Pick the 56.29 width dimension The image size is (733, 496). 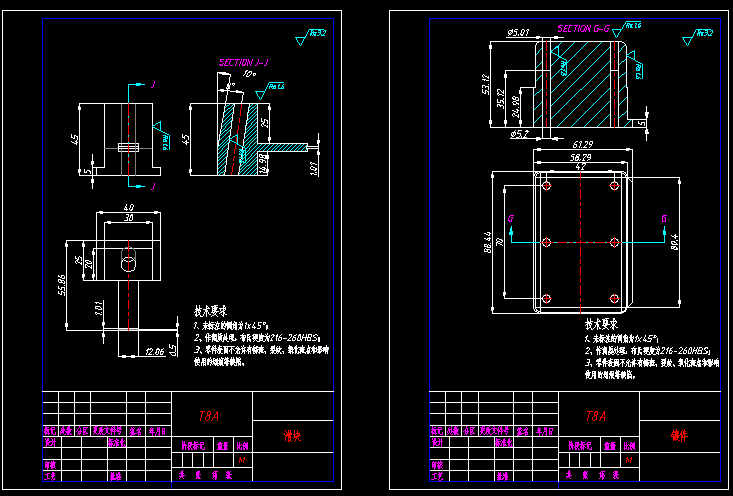tap(580, 158)
